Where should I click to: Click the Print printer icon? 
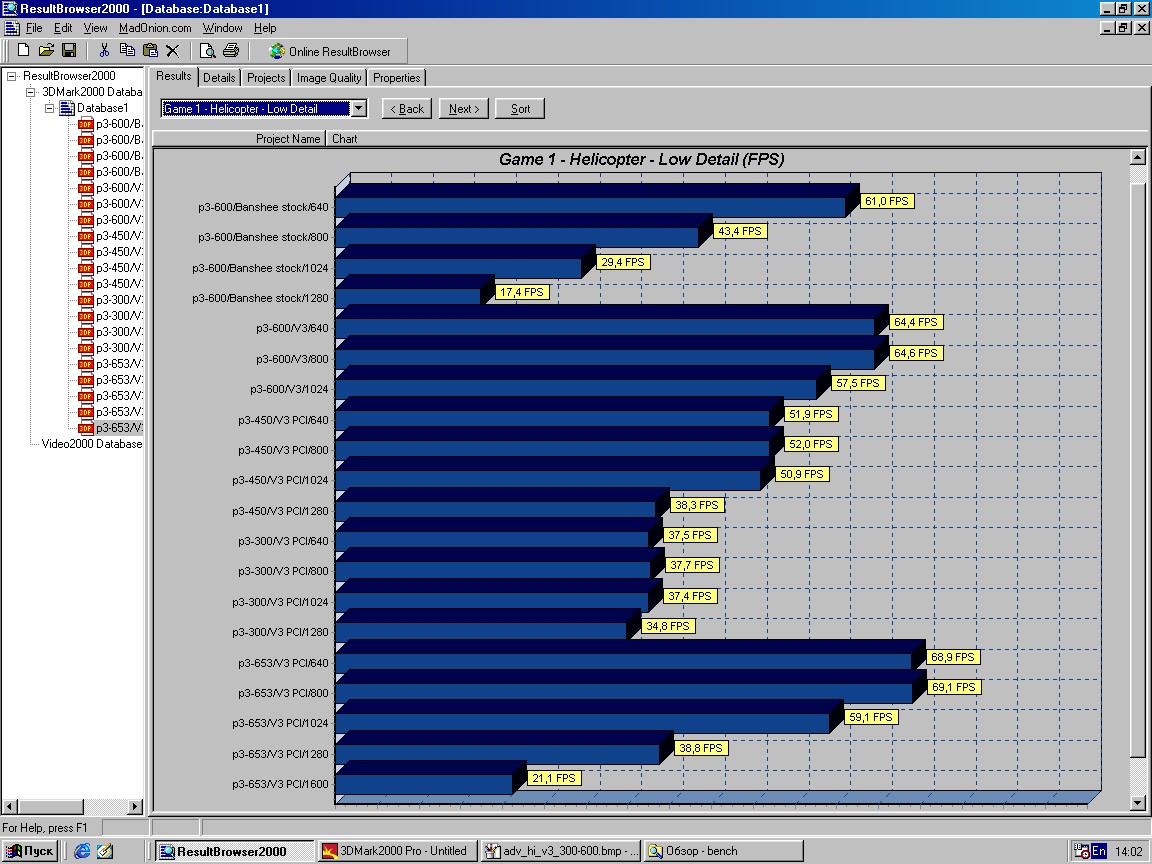(231, 51)
